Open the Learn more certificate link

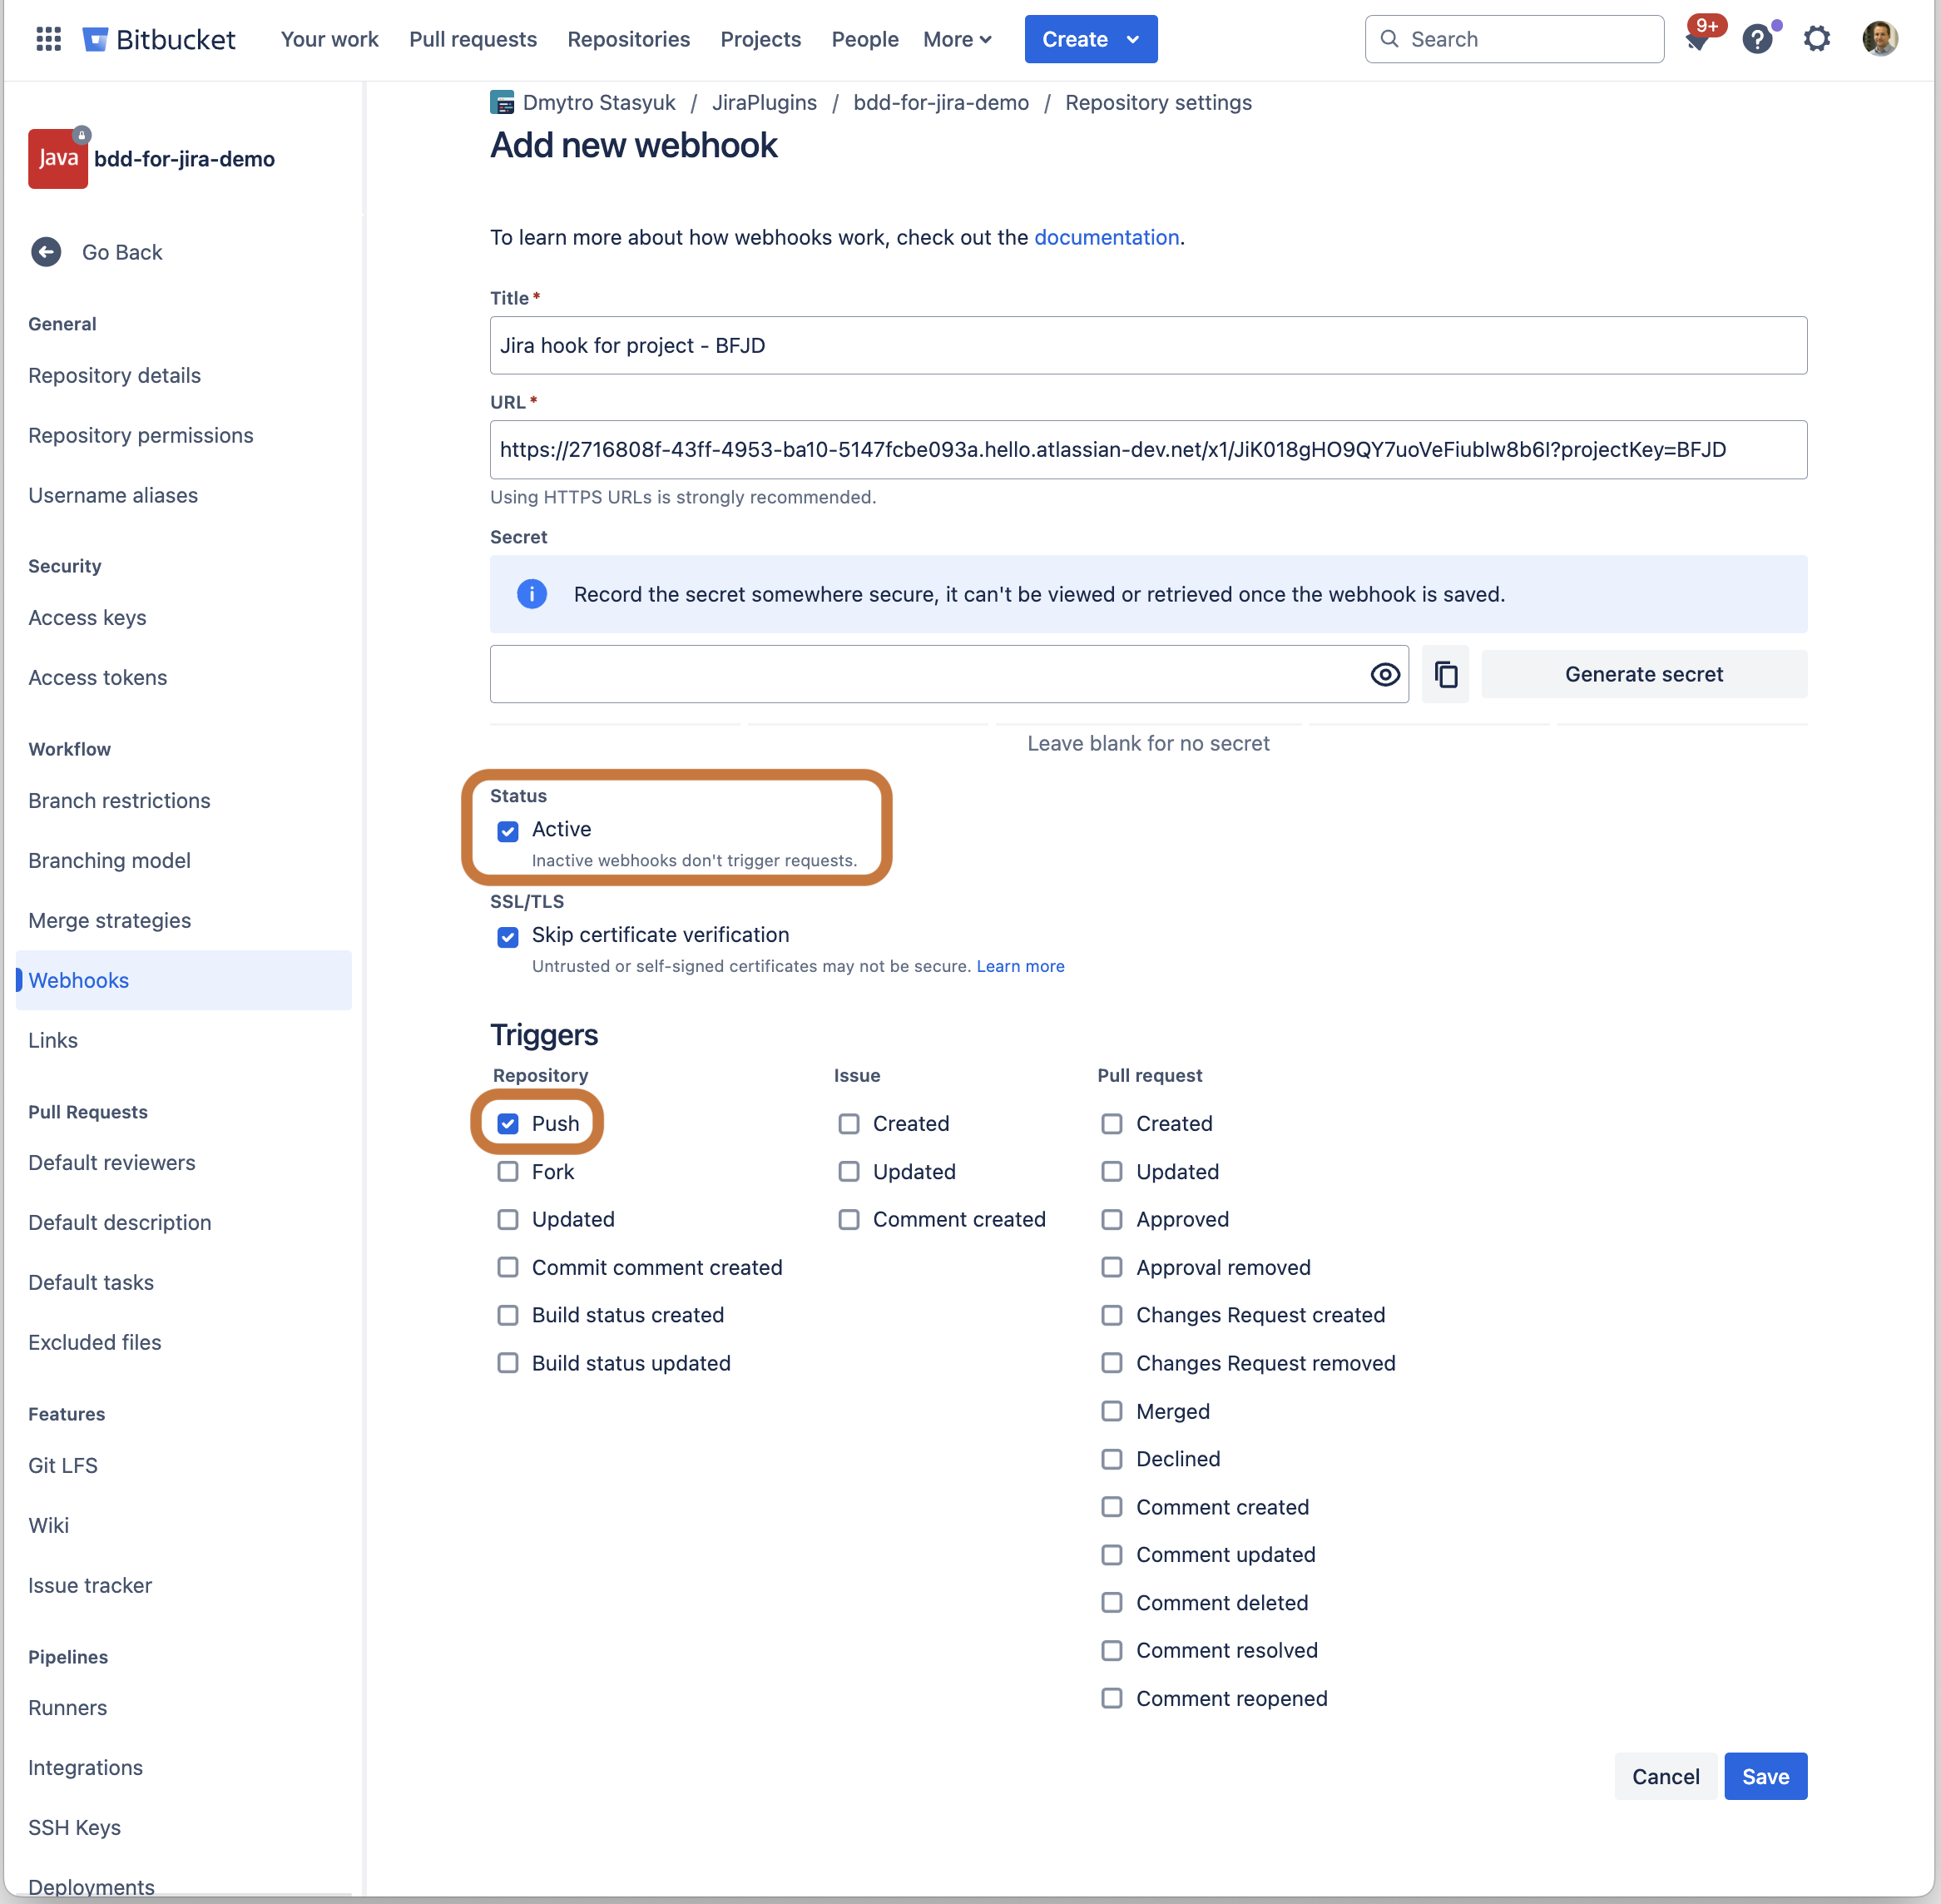(x=1020, y=966)
